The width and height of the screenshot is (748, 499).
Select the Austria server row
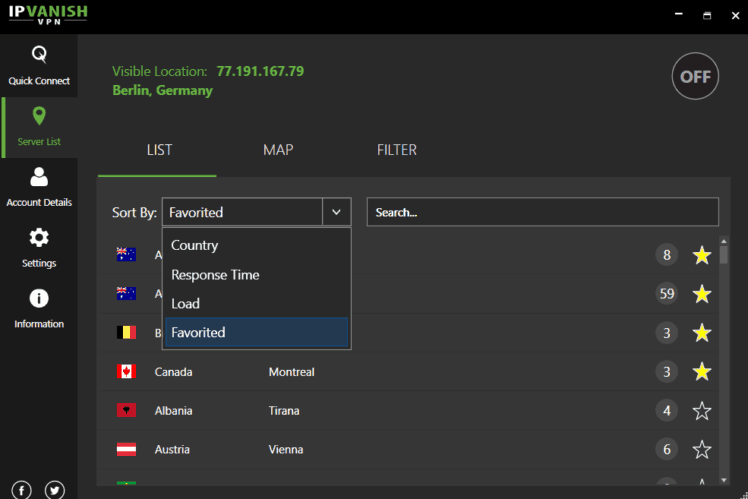click(408, 449)
